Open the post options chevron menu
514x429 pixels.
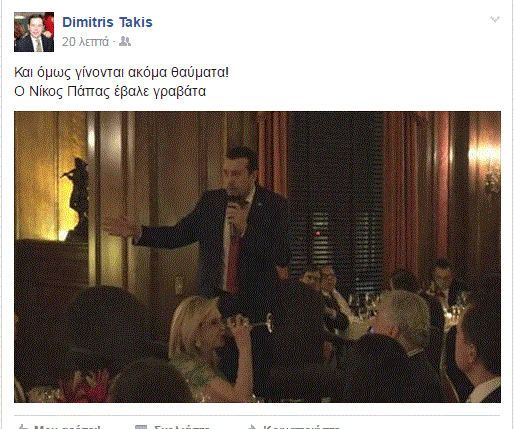click(x=495, y=19)
